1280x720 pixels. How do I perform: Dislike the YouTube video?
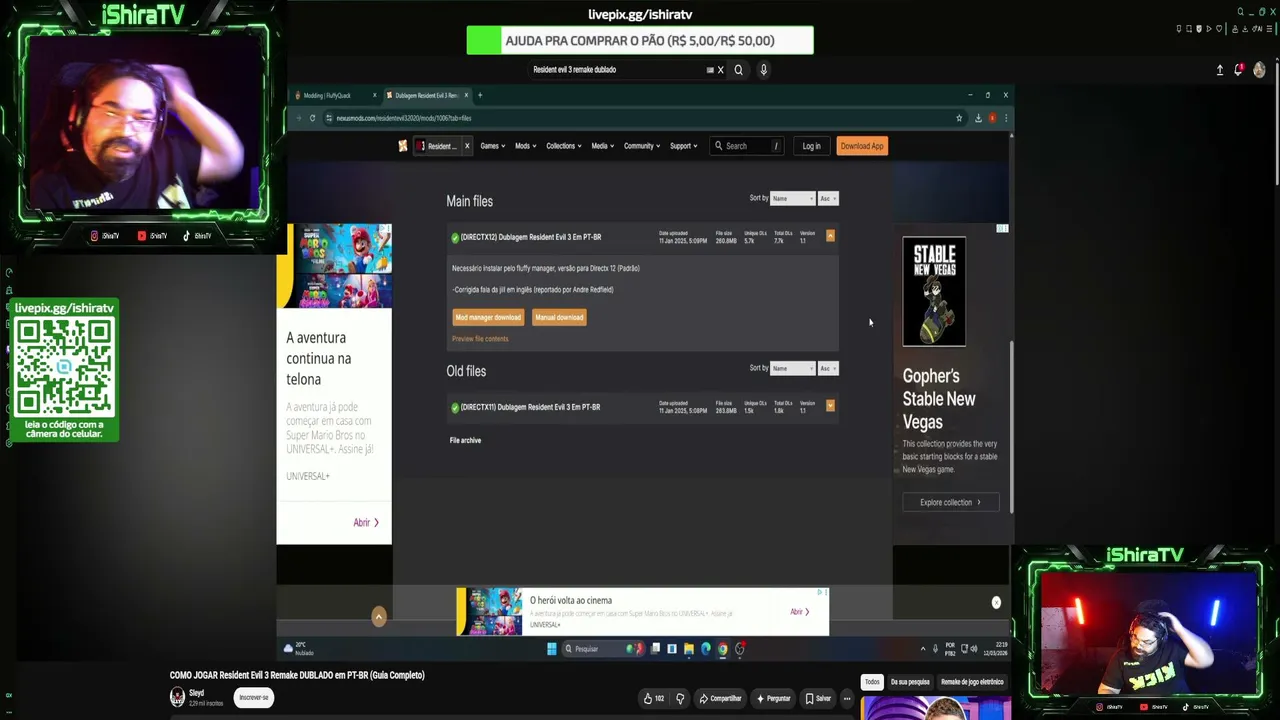click(680, 698)
